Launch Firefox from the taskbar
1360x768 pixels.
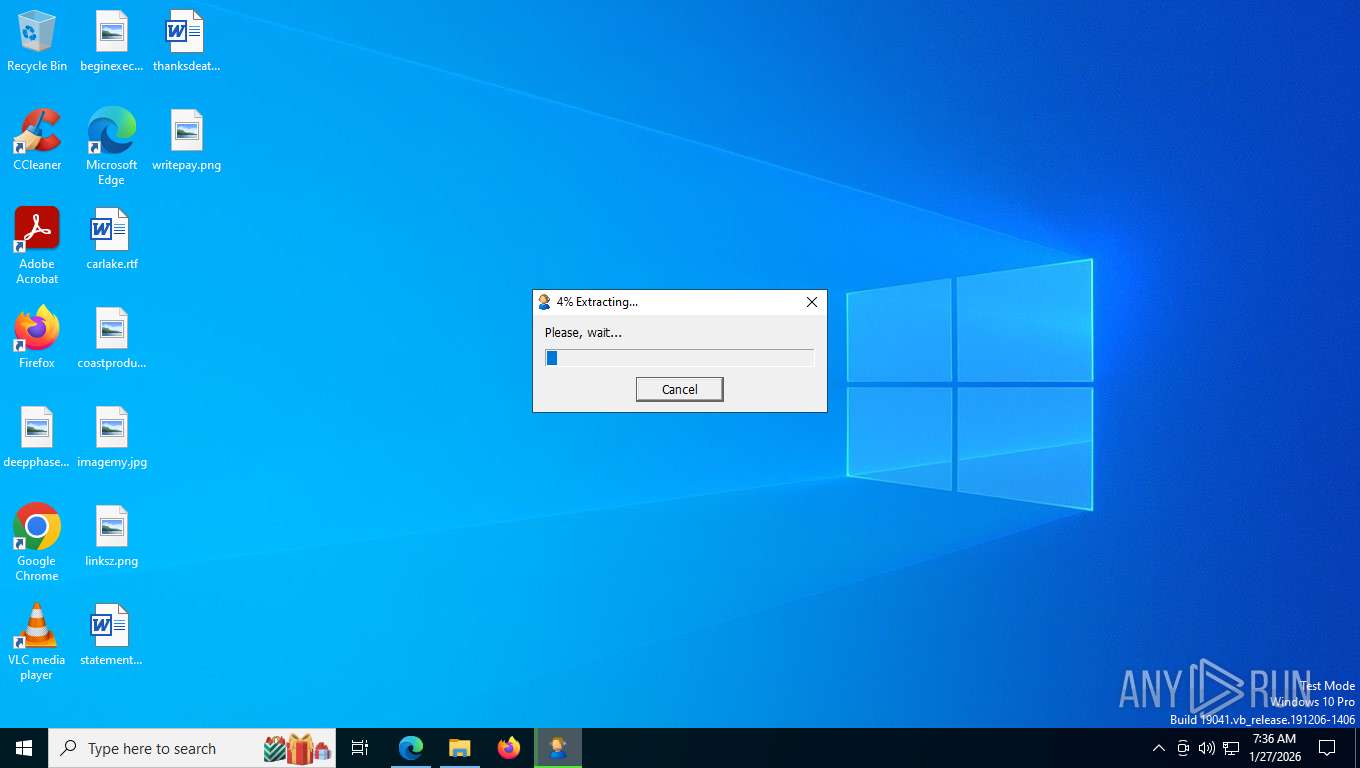click(x=509, y=748)
